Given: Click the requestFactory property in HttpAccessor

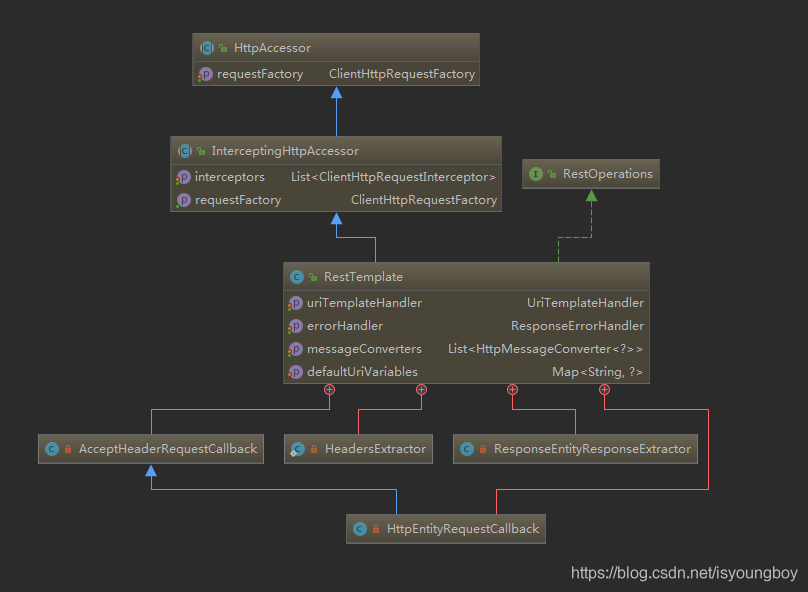Looking at the screenshot, I should point(270,73).
